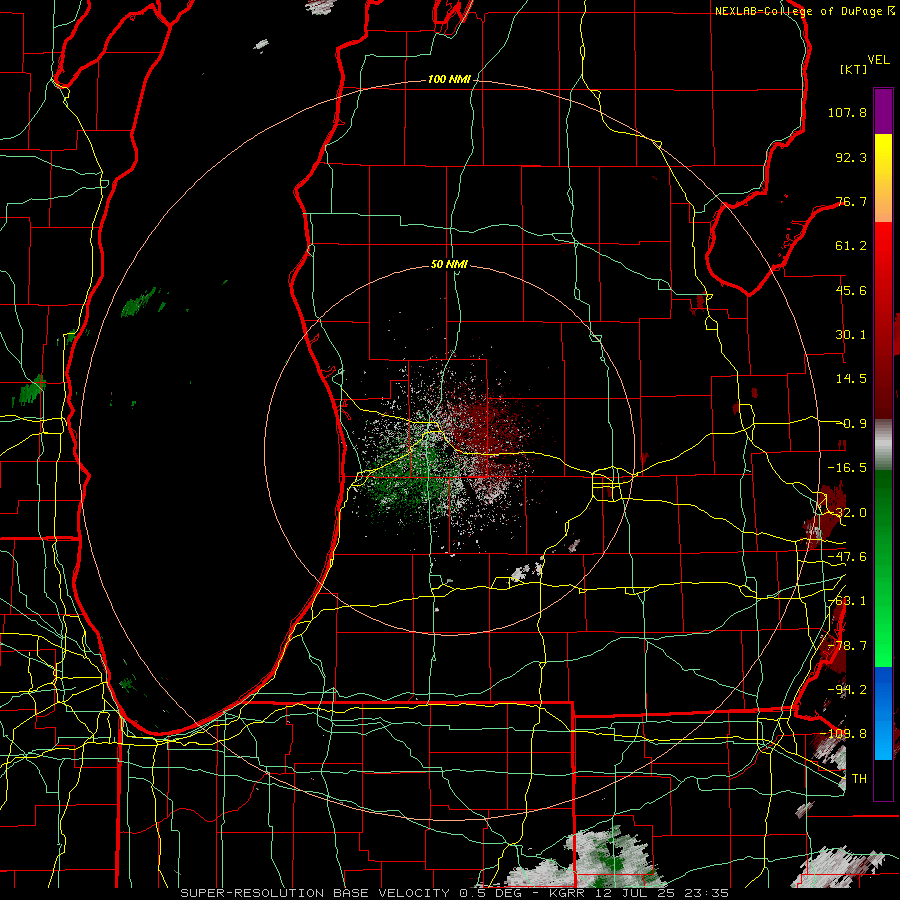Click the VEL legend title
Image resolution: width=900 pixels, height=900 pixels.
click(x=878, y=60)
